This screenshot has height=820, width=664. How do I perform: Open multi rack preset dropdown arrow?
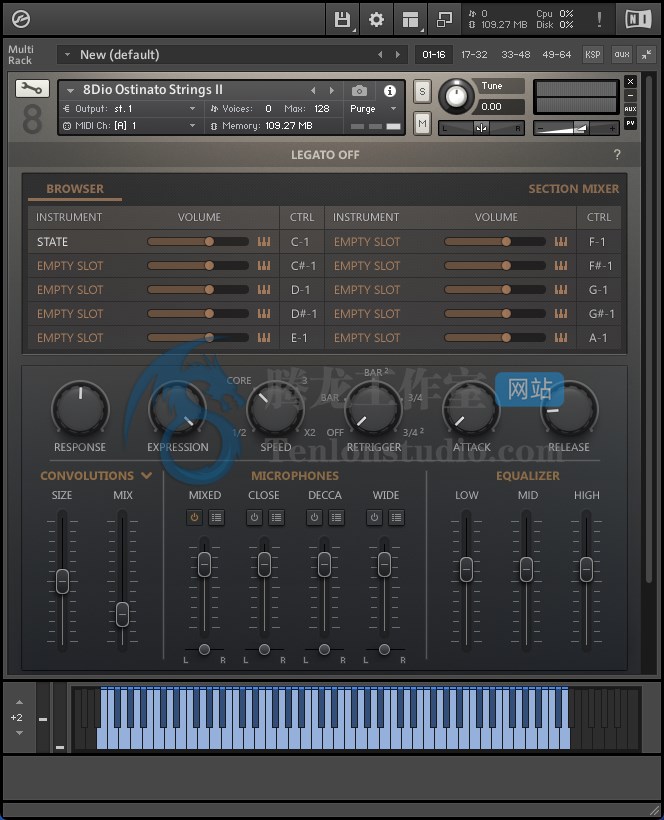67,54
